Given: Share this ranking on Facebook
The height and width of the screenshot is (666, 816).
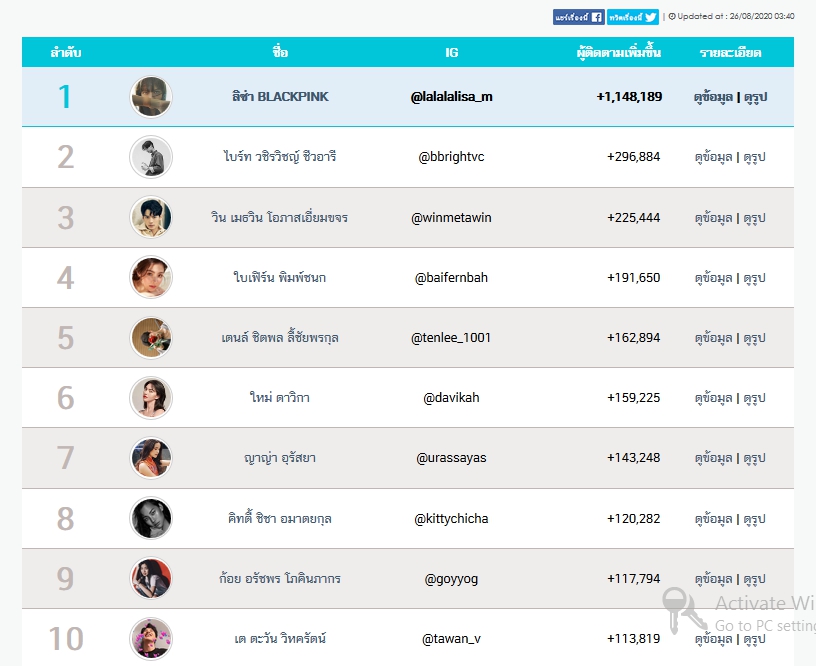Looking at the screenshot, I should (579, 17).
